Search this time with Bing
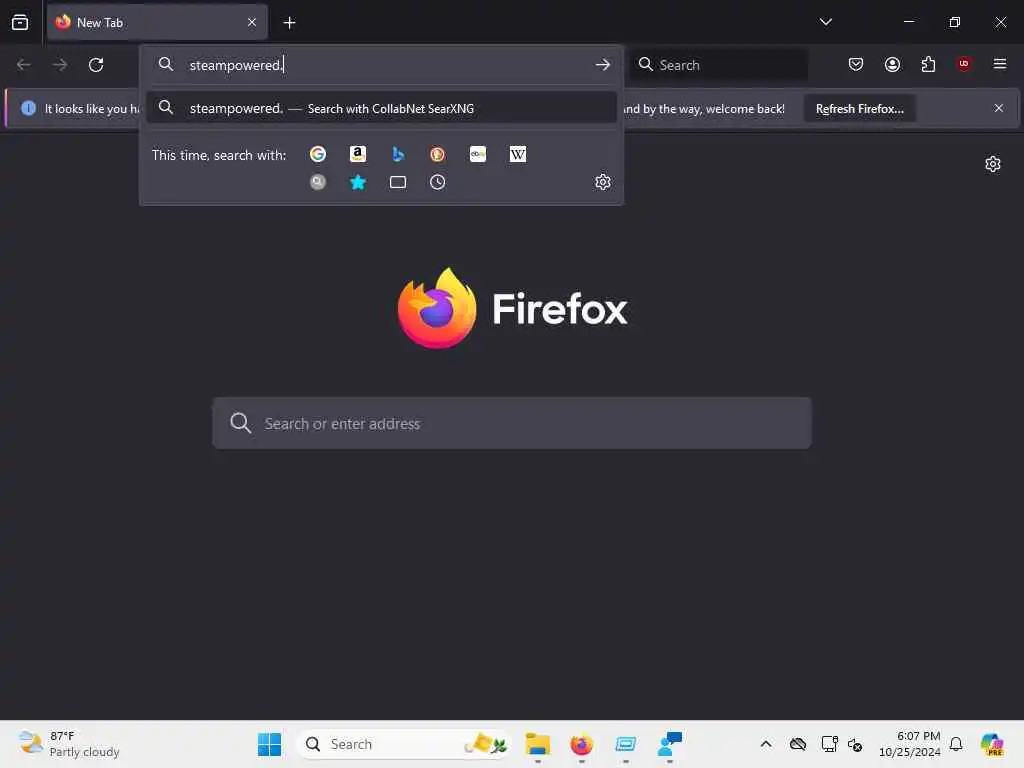This screenshot has height=768, width=1024. click(x=398, y=154)
